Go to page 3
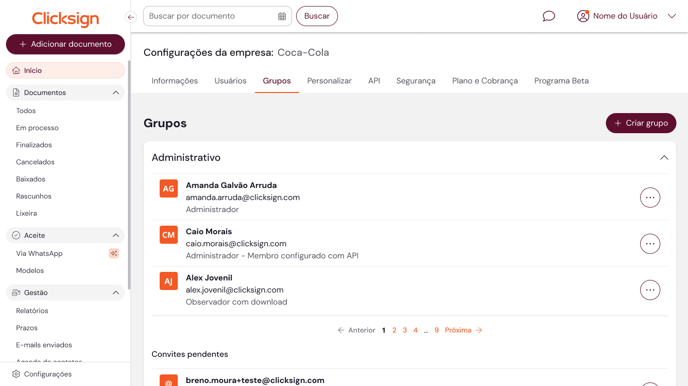Screen dimensions: 688x386 coord(405,330)
